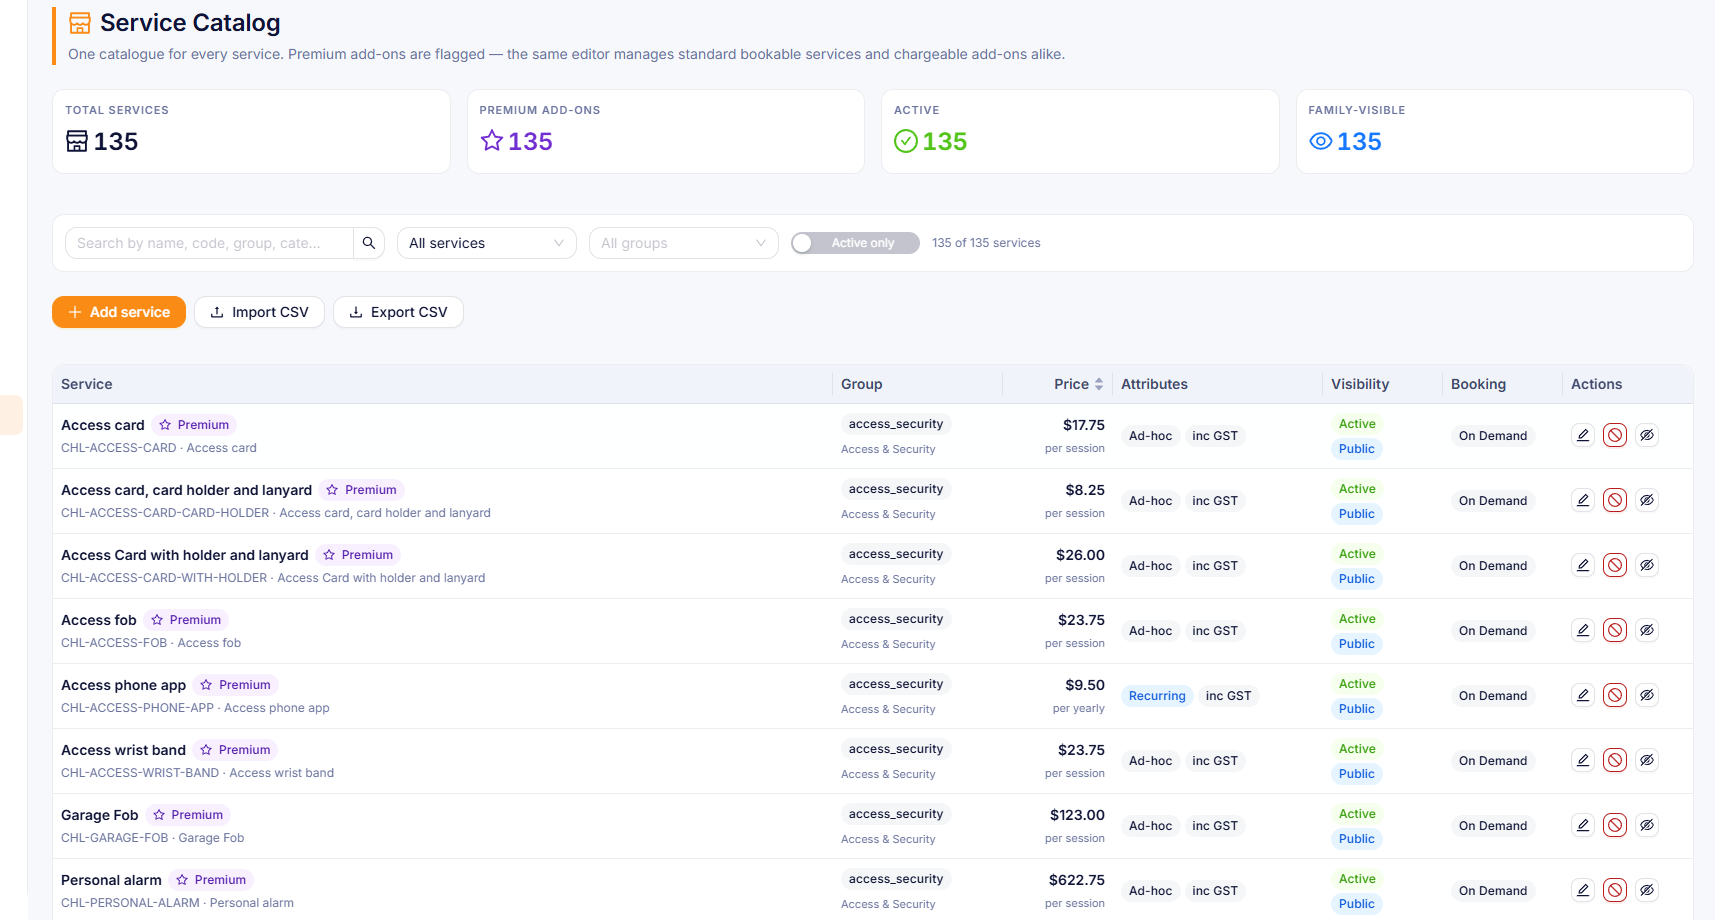Click the Family-Visible stat card

pyautogui.click(x=1495, y=132)
